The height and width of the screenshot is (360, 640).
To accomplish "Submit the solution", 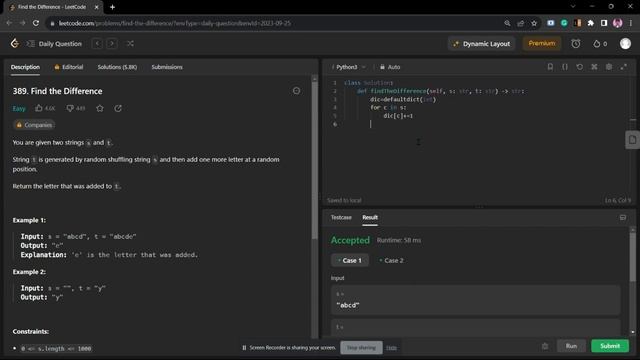I will [610, 346].
